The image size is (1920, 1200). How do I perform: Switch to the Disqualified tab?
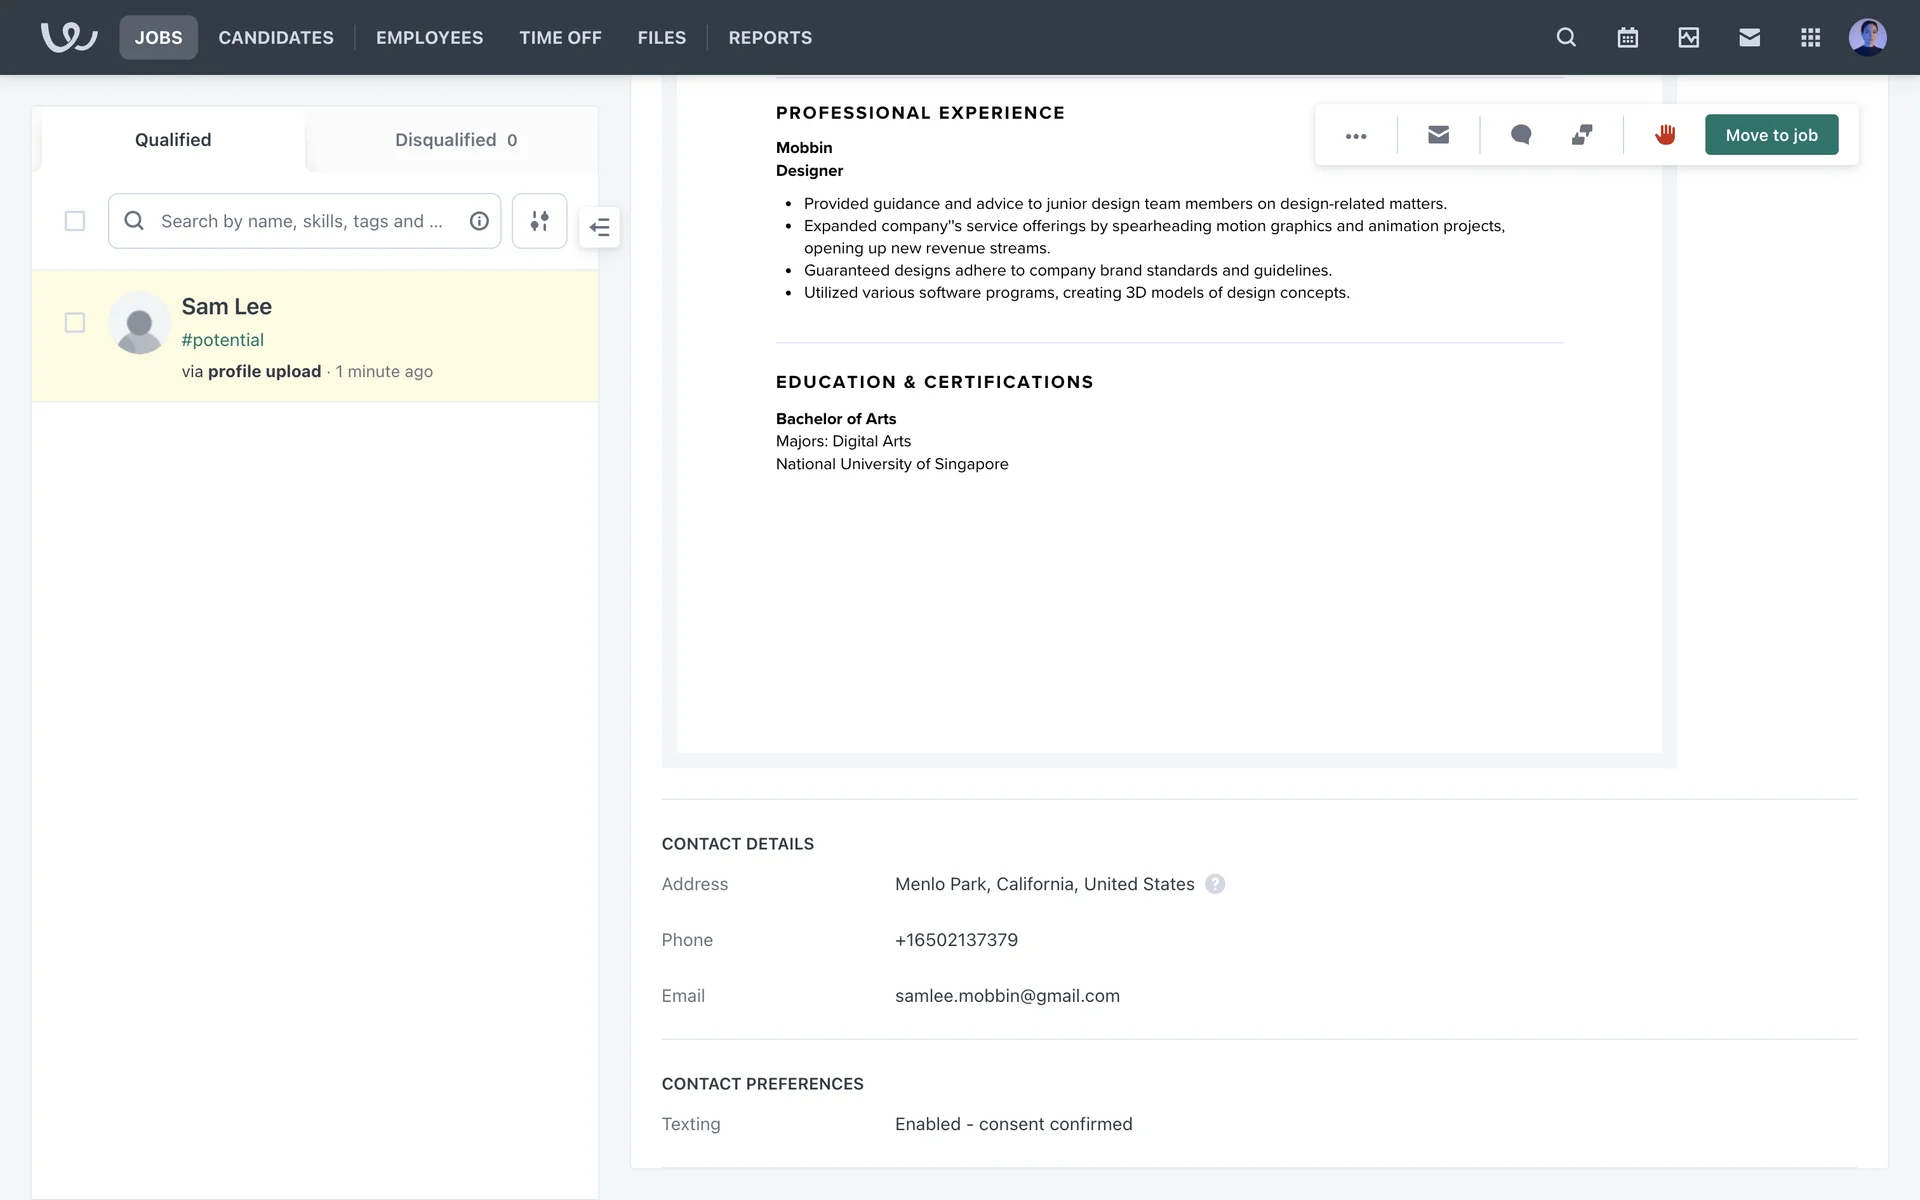pyautogui.click(x=455, y=140)
